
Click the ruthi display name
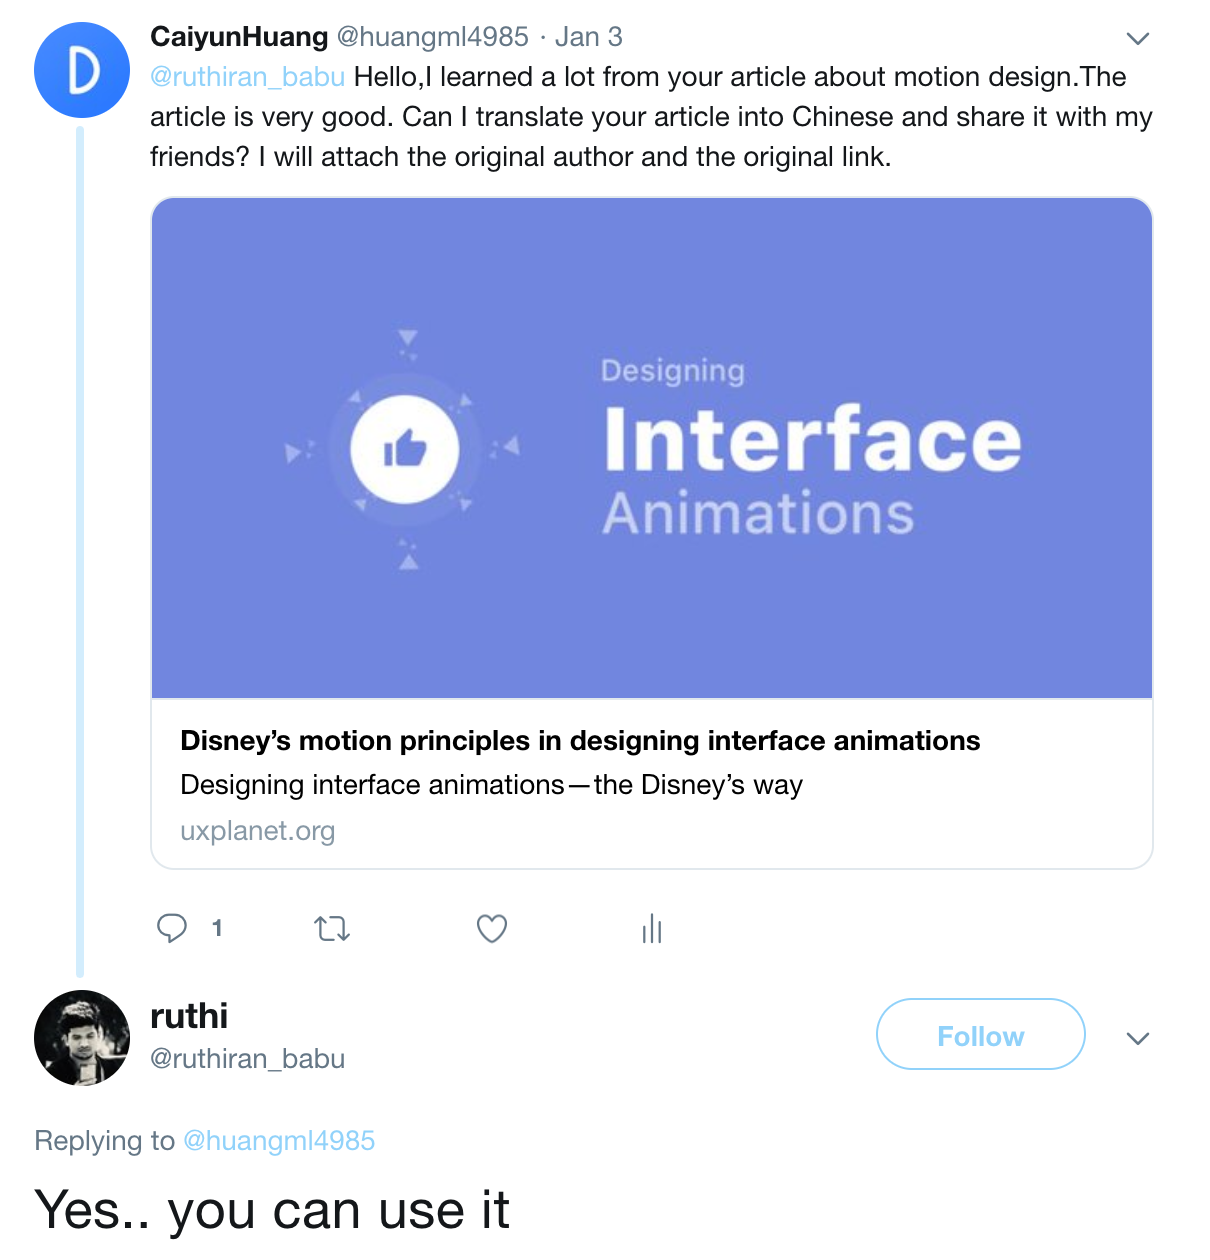[189, 1016]
